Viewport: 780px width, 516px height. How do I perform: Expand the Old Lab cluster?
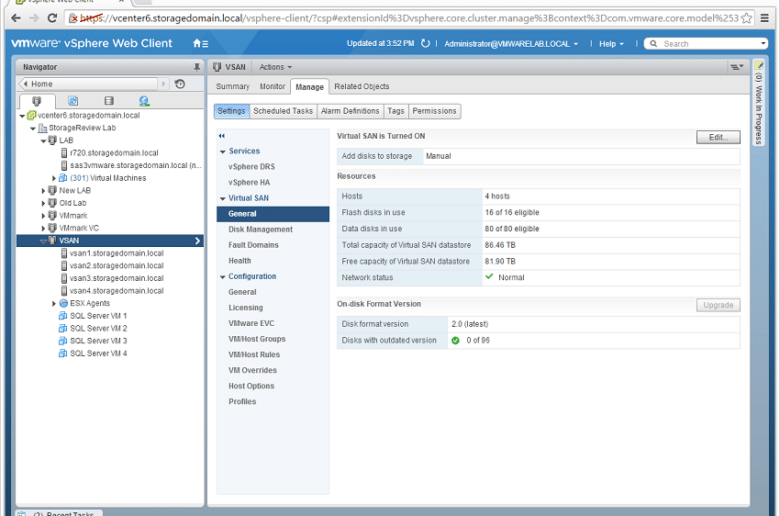coord(43,203)
